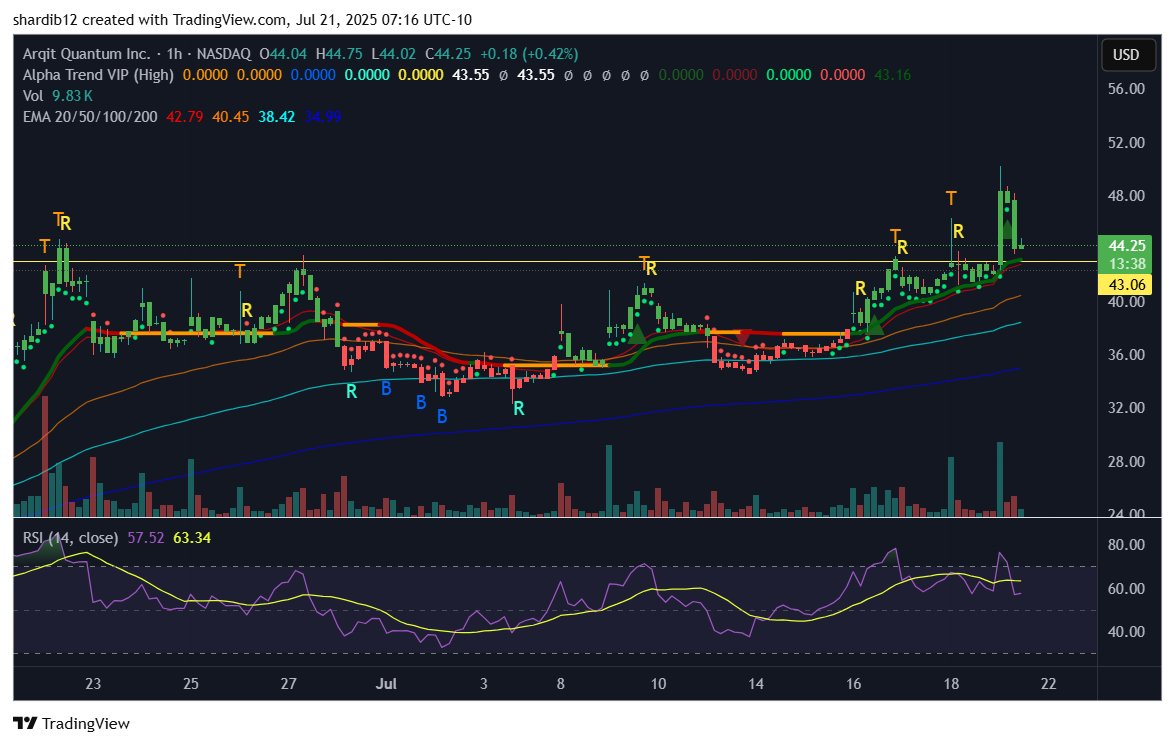This screenshot has width=1175, height=745.
Task: Click the 25 date label on the time axis
Action: (191, 684)
